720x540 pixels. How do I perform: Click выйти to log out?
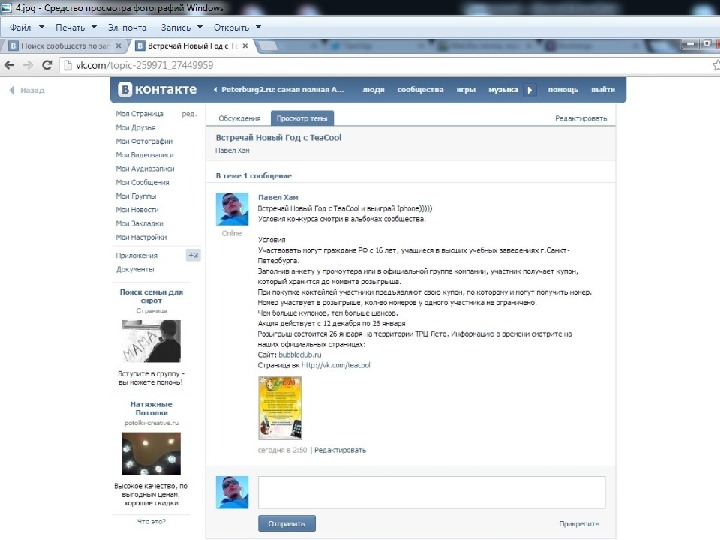[x=603, y=90]
